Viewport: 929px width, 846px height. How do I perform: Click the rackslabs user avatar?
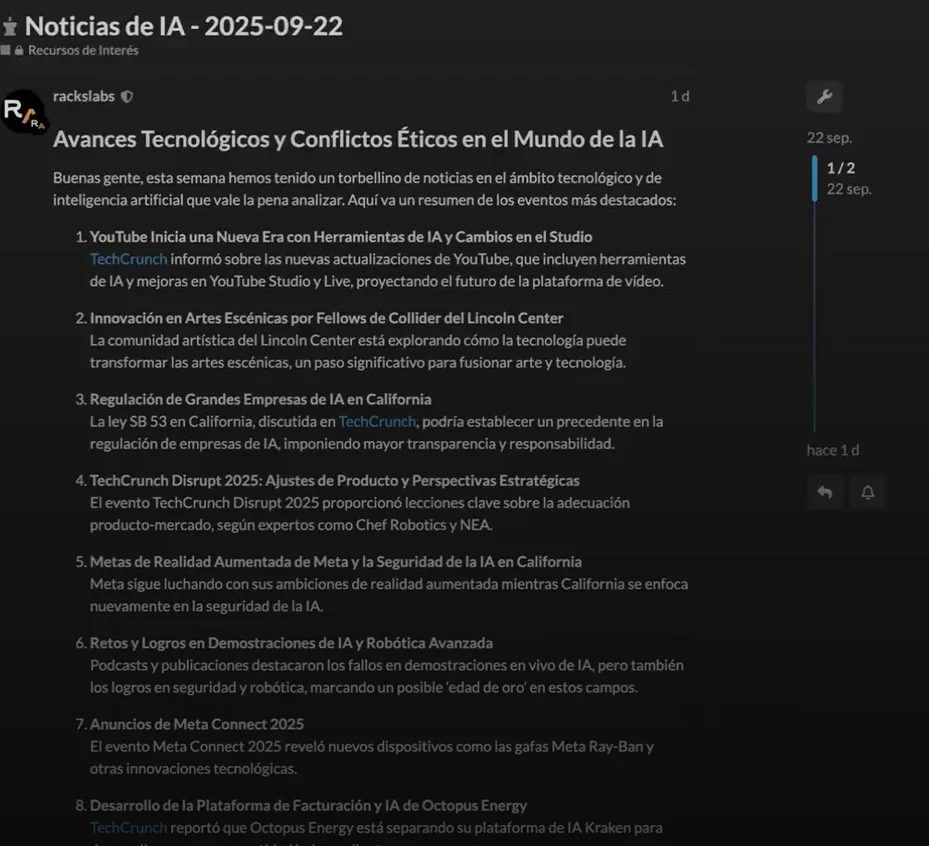24,113
